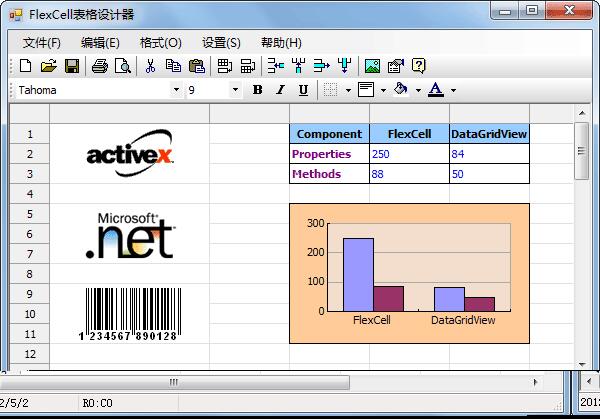Select row header 12
This screenshot has width=600, height=419.
pos(29,354)
